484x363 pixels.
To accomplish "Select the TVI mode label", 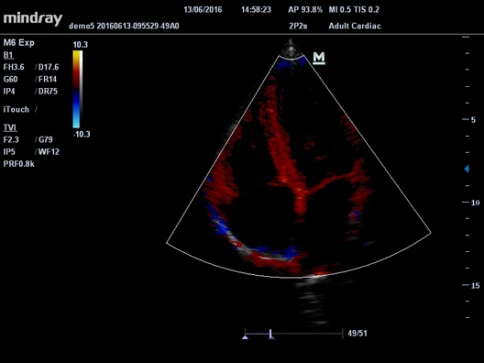I will [x=10, y=128].
